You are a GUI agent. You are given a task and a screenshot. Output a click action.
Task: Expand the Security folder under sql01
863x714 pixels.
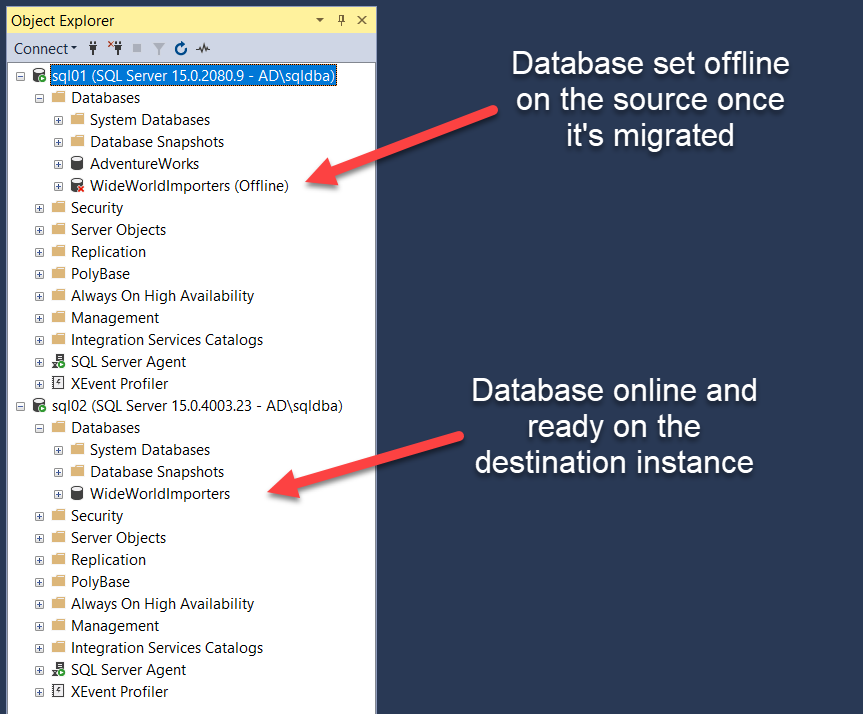[39, 209]
